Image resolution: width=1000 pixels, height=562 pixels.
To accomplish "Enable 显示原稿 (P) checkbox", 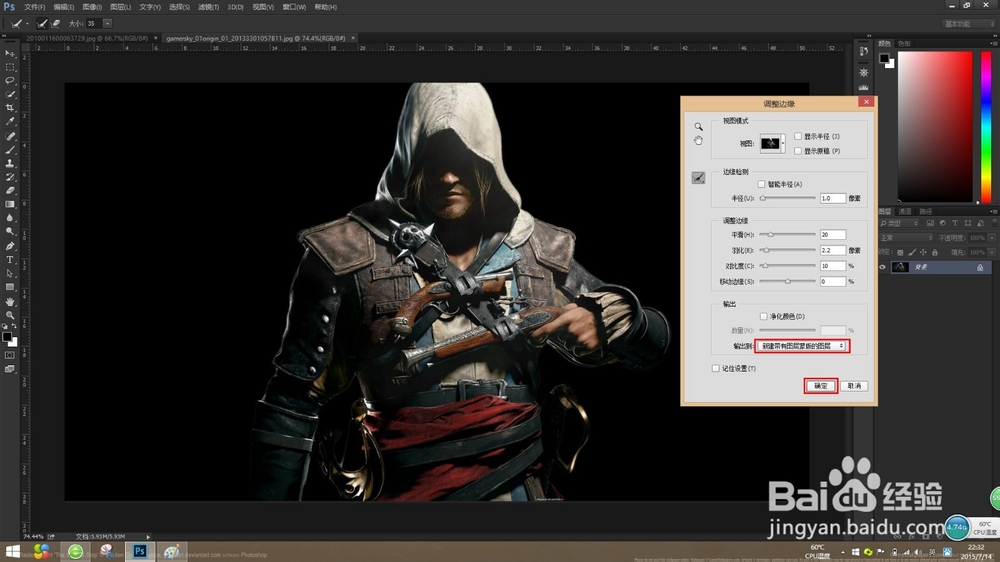I will 798,151.
